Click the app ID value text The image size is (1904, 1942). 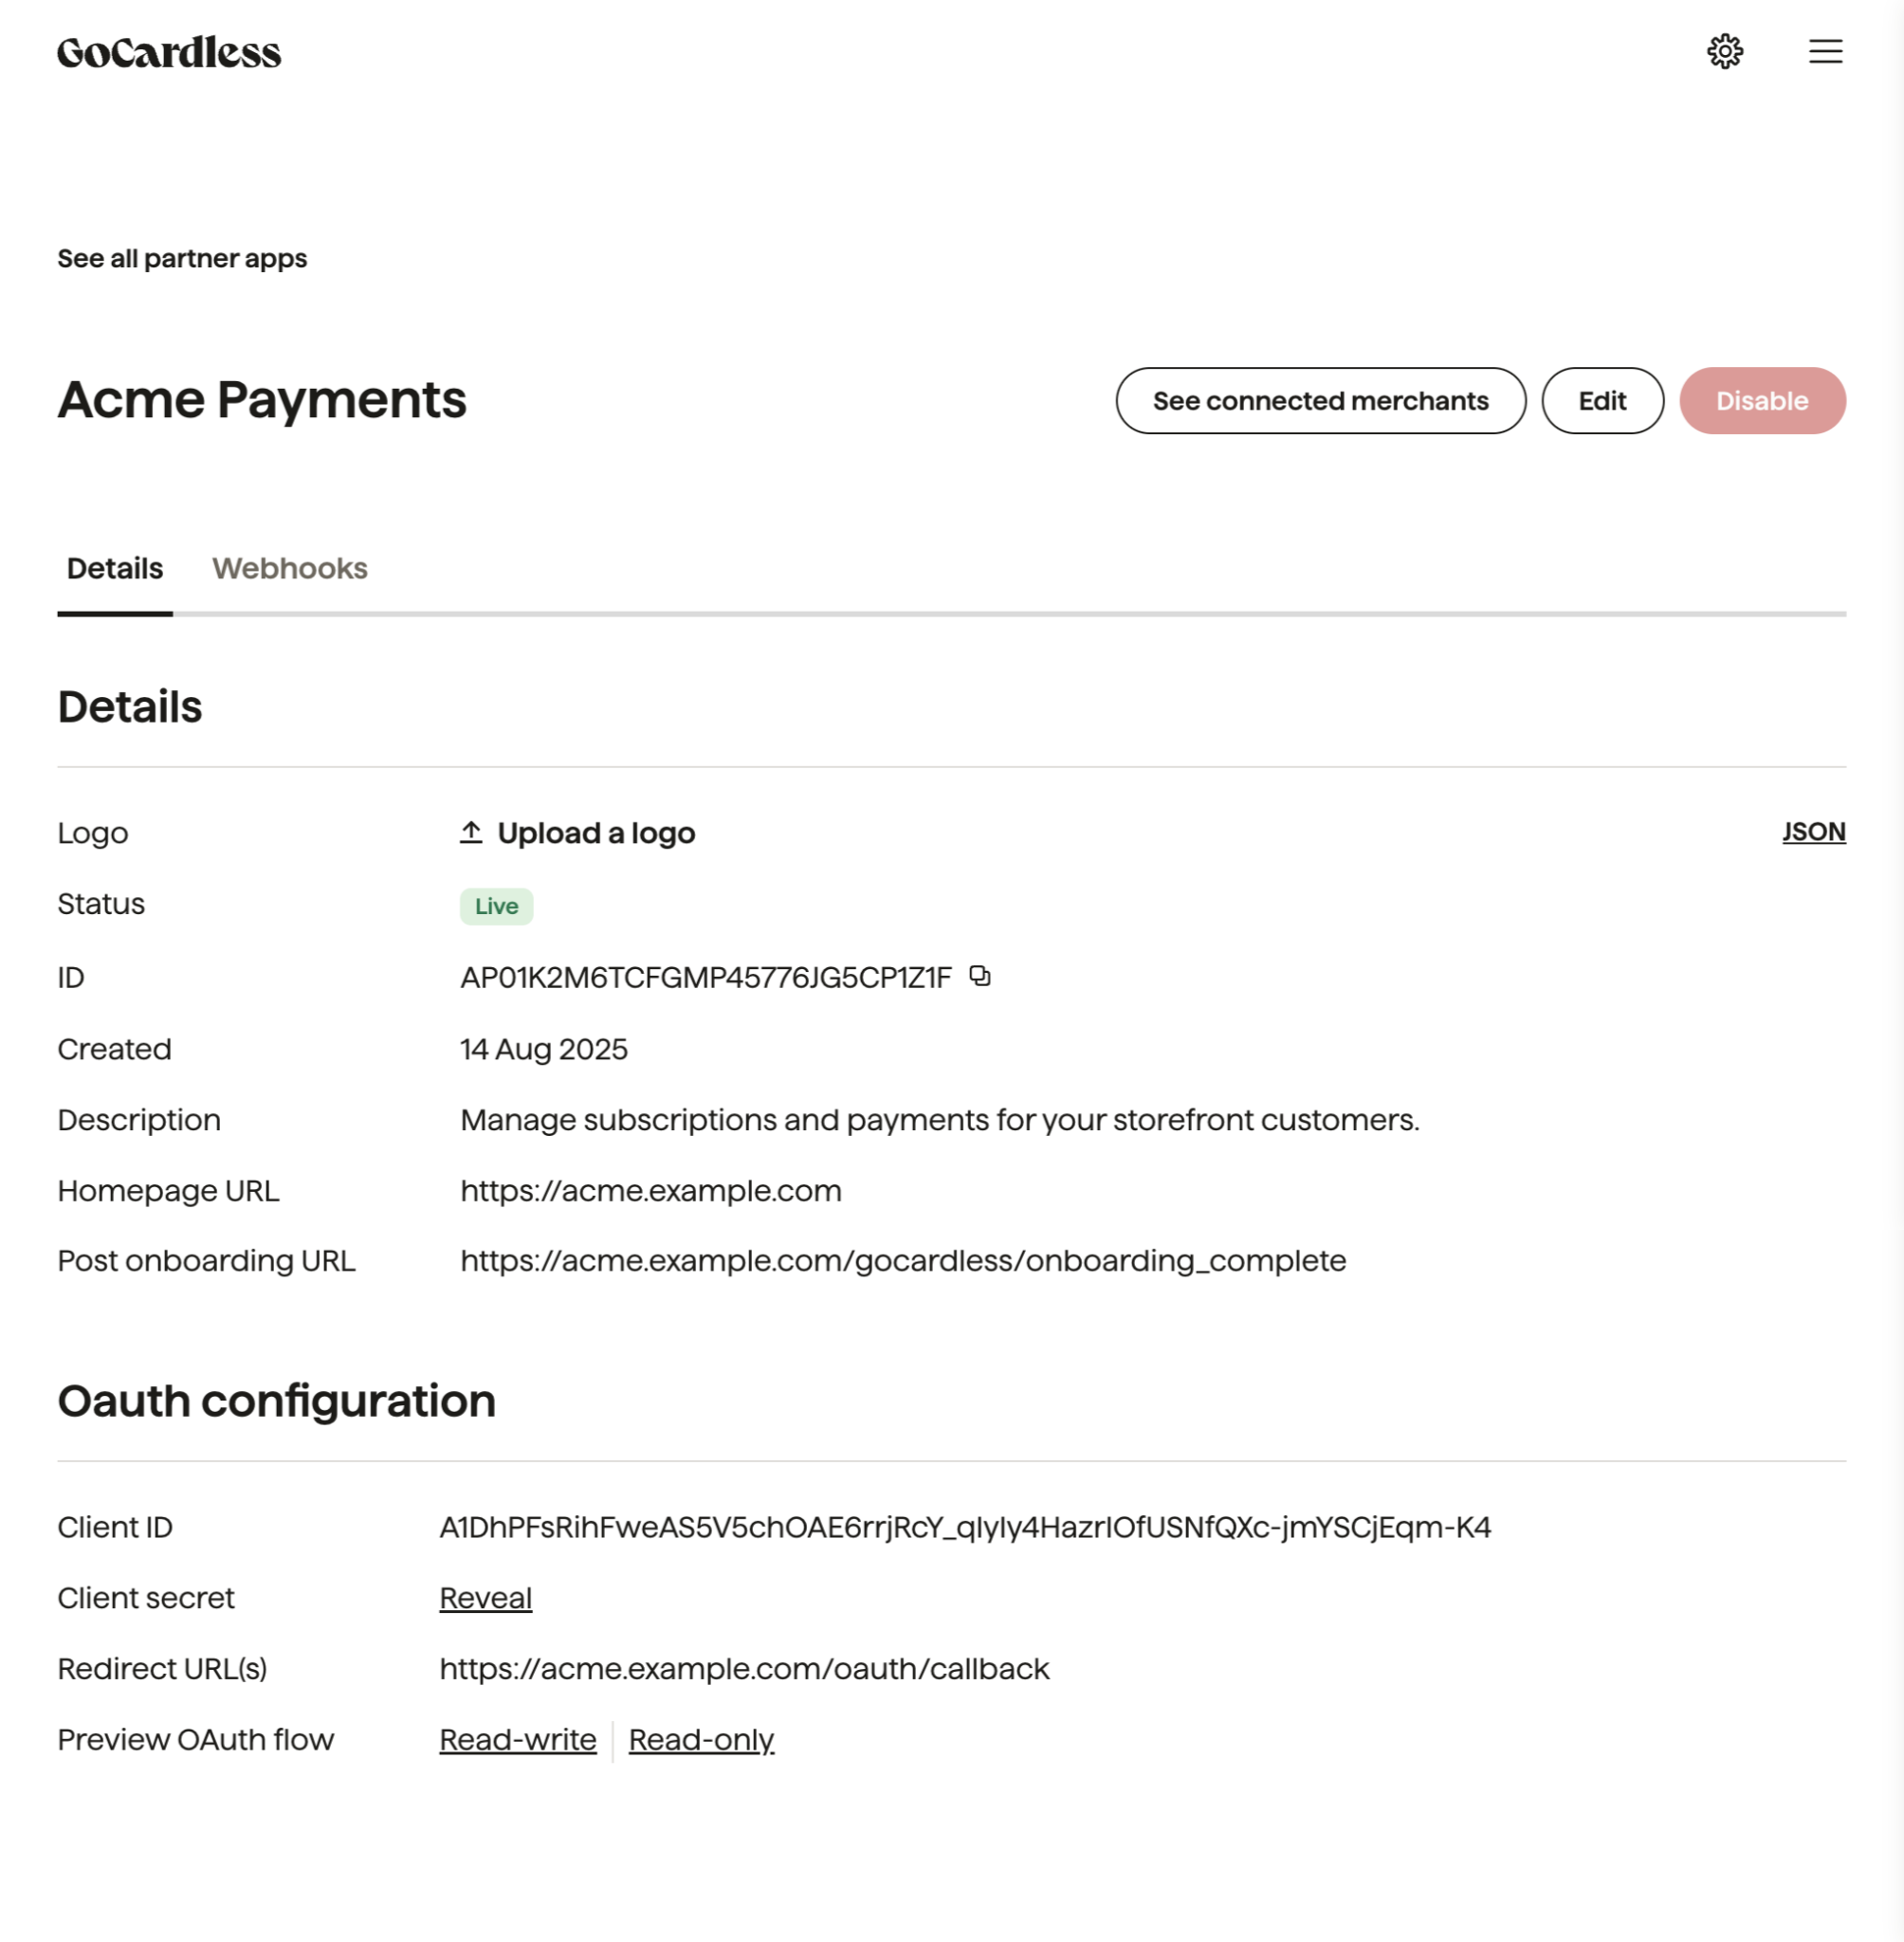click(706, 977)
